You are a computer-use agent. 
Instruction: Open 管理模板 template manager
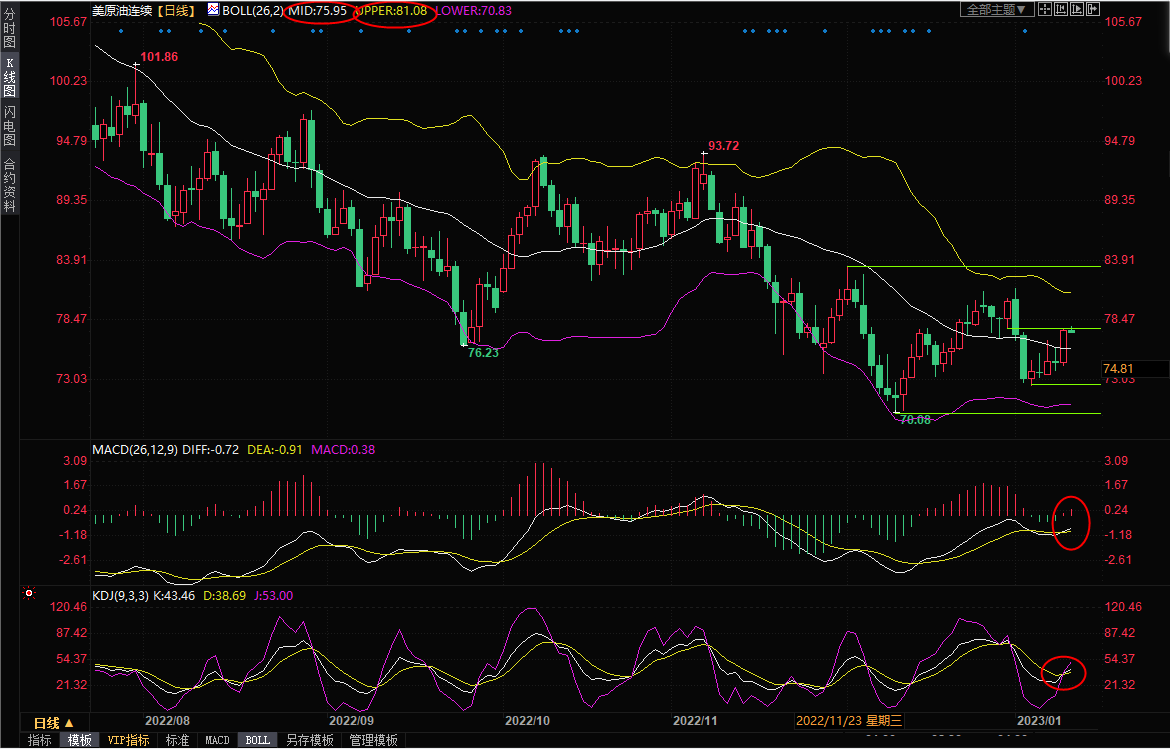point(373,741)
